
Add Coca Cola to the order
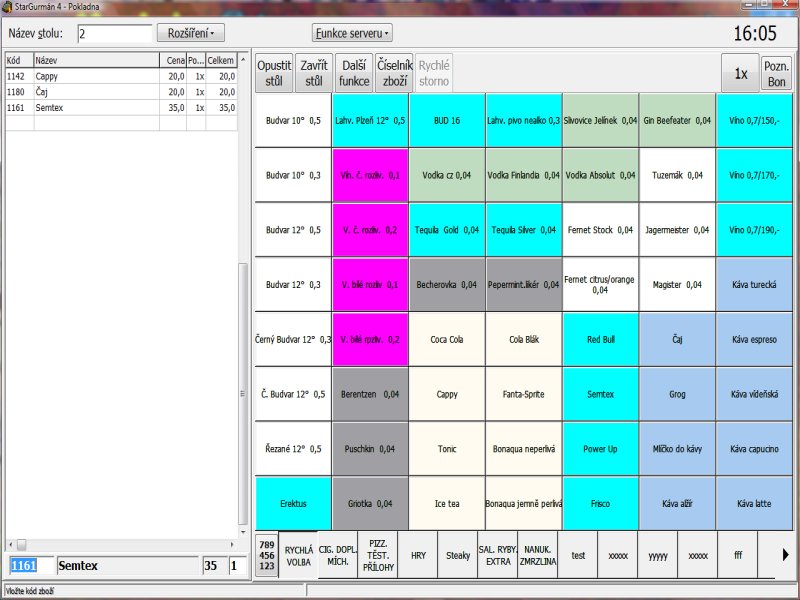coord(447,339)
